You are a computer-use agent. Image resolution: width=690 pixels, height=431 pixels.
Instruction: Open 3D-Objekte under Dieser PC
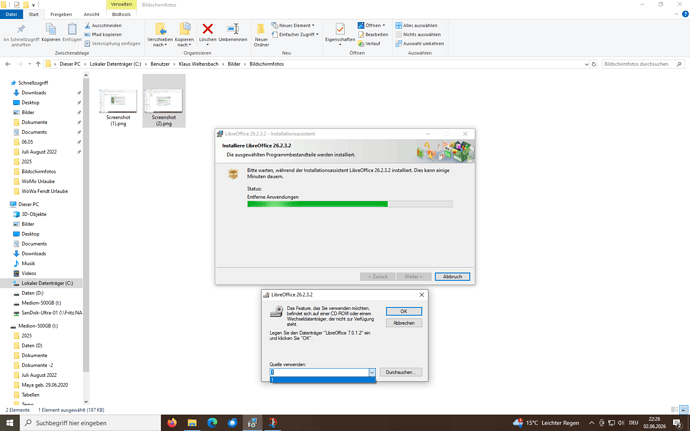(x=34, y=214)
